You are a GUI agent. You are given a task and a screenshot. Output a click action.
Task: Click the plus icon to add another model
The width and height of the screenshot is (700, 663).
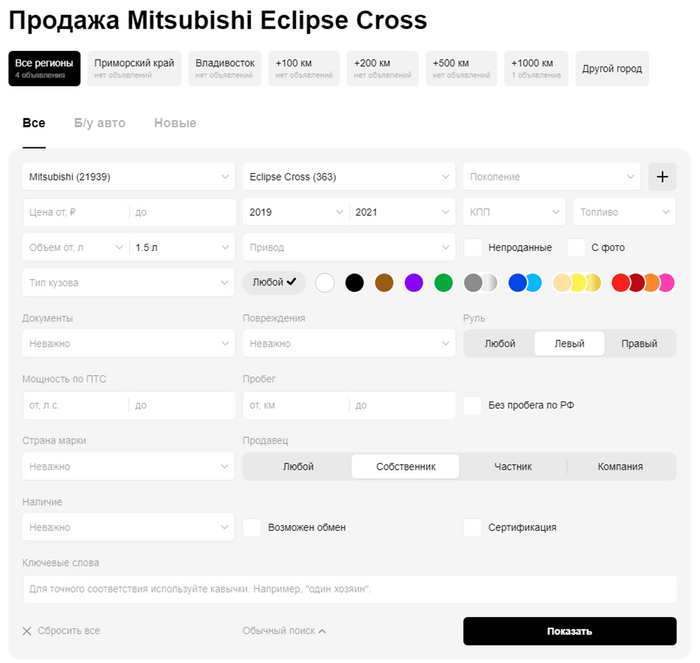pyautogui.click(x=662, y=177)
